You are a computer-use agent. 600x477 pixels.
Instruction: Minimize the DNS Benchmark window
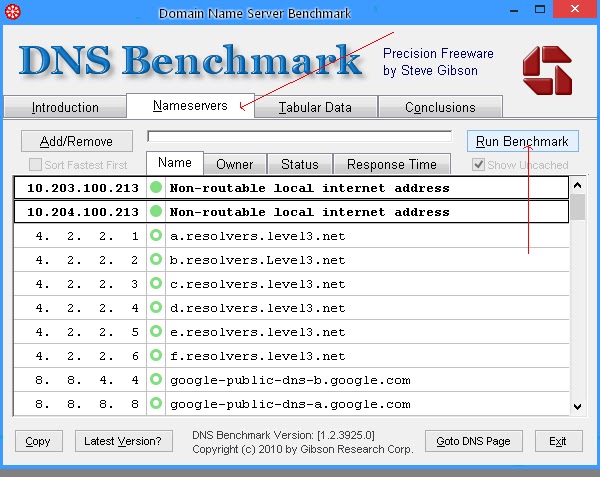(514, 10)
